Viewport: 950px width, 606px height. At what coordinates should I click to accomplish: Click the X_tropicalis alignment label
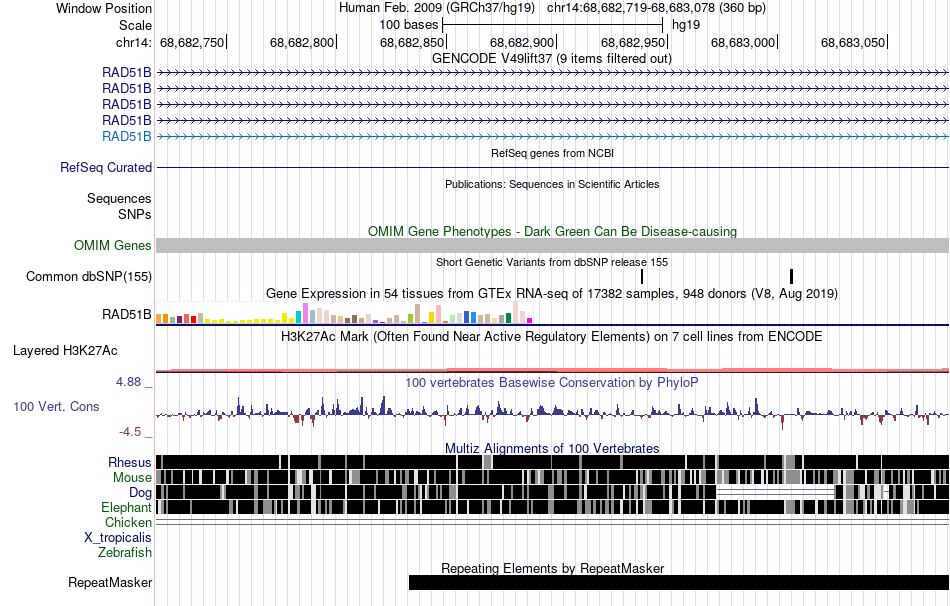point(118,538)
